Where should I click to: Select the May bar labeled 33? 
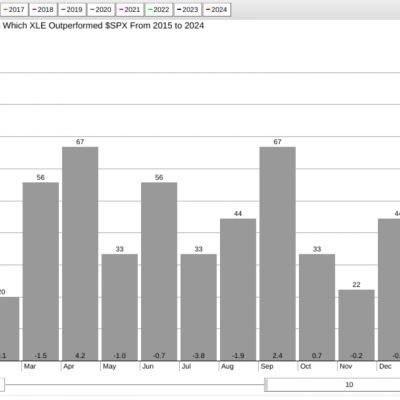tap(120, 307)
